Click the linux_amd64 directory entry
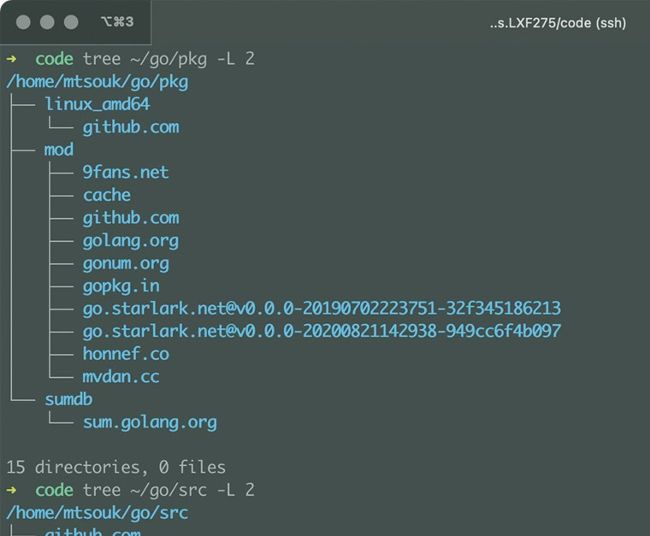Screen dimensions: 650x536 tap(97, 104)
